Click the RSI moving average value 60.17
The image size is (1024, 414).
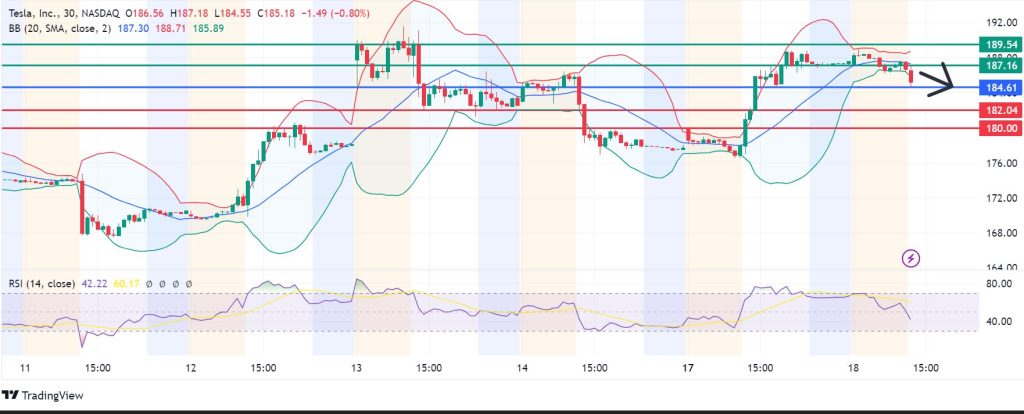pyautogui.click(x=126, y=283)
